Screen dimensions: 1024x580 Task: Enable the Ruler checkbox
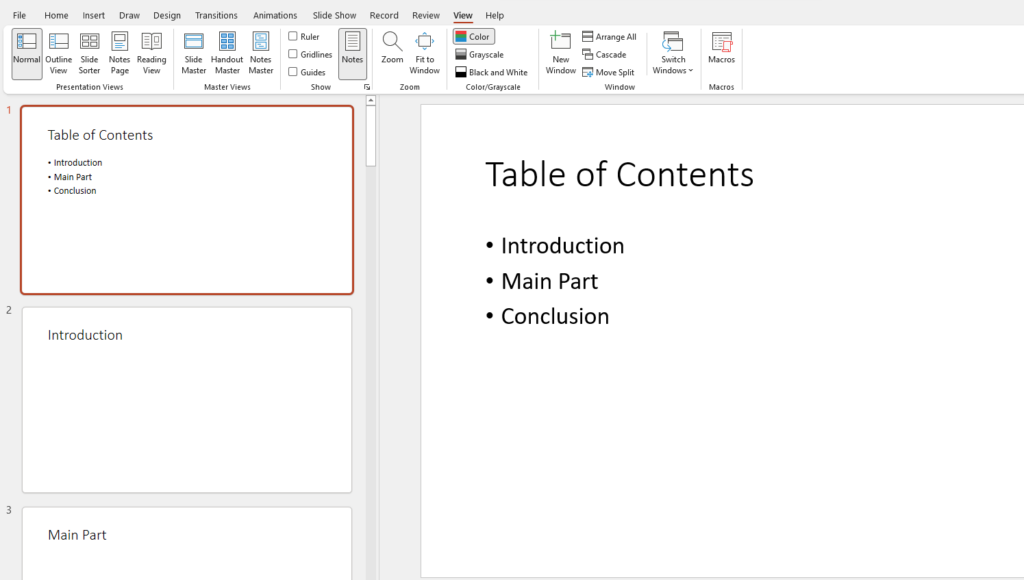[293, 37]
